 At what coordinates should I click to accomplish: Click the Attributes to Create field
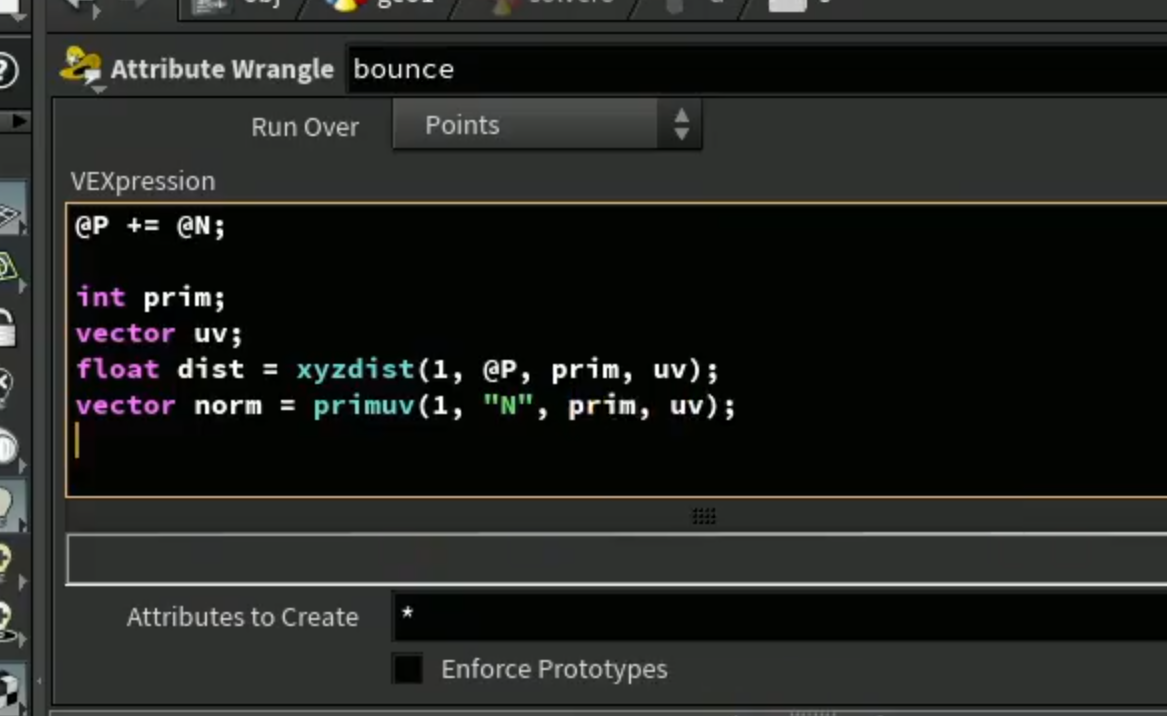coord(780,616)
